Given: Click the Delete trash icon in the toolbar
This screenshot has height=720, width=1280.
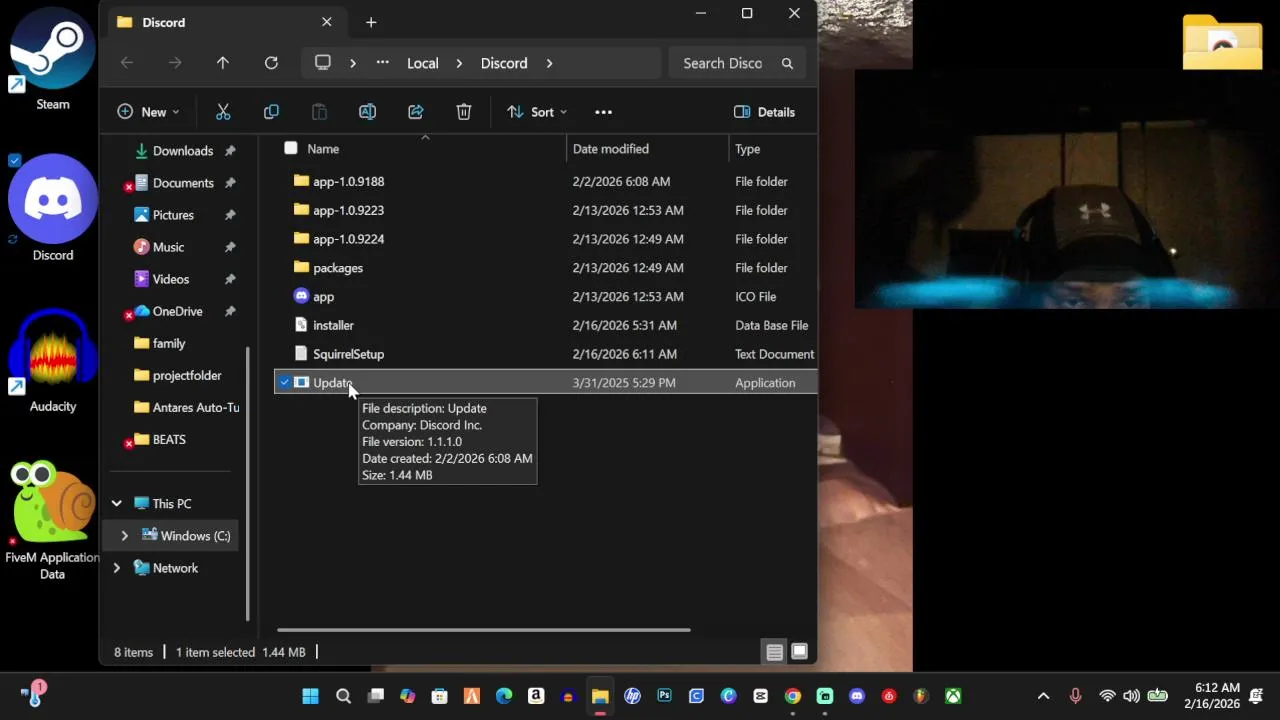Looking at the screenshot, I should 464,112.
